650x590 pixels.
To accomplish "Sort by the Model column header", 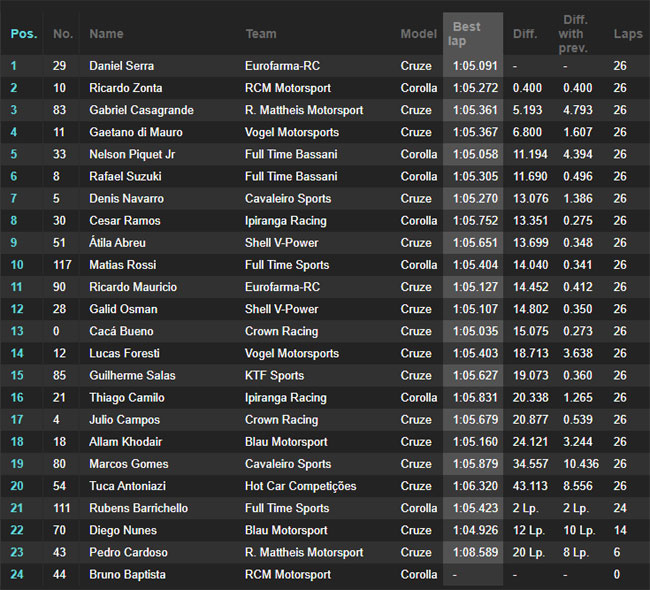I will tap(418, 34).
